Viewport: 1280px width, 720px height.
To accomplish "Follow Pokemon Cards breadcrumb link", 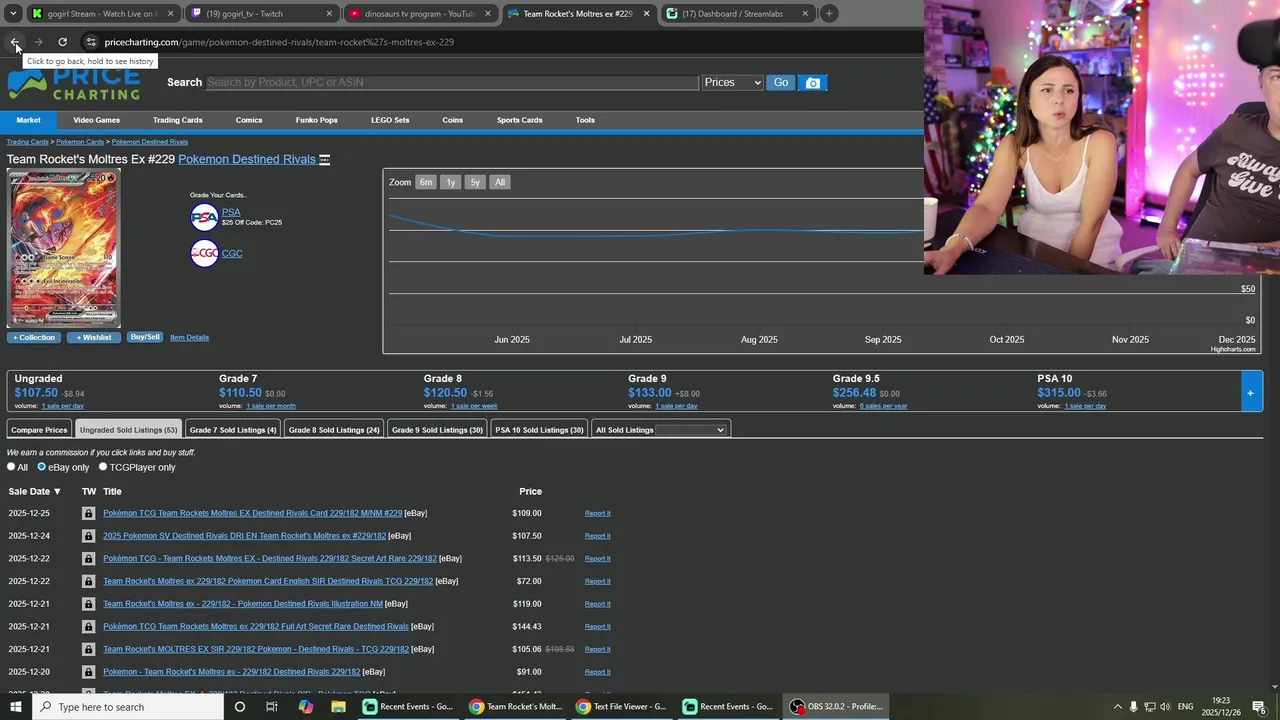I will pyautogui.click(x=80, y=142).
